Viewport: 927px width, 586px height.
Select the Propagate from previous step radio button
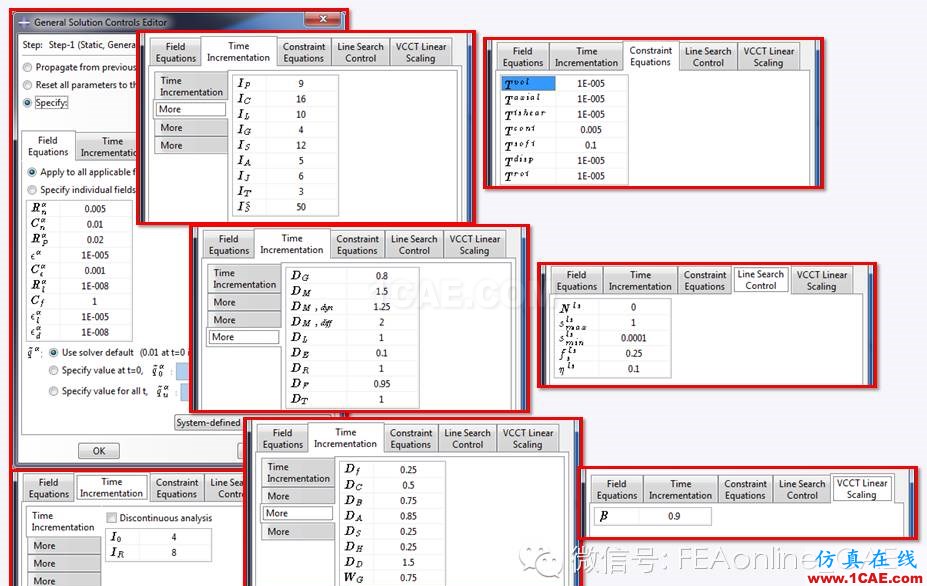tap(27, 67)
